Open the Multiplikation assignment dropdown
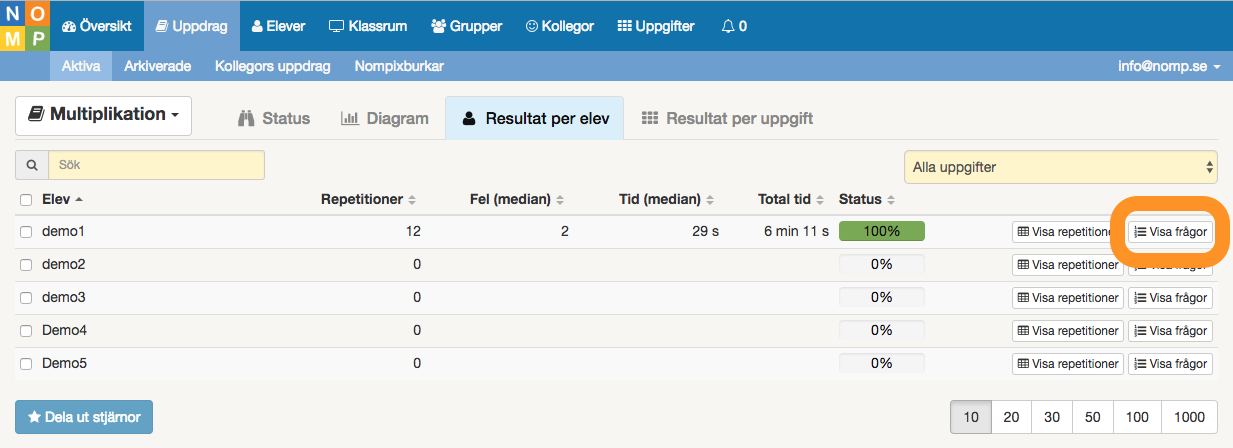1233x448 pixels. tap(103, 115)
